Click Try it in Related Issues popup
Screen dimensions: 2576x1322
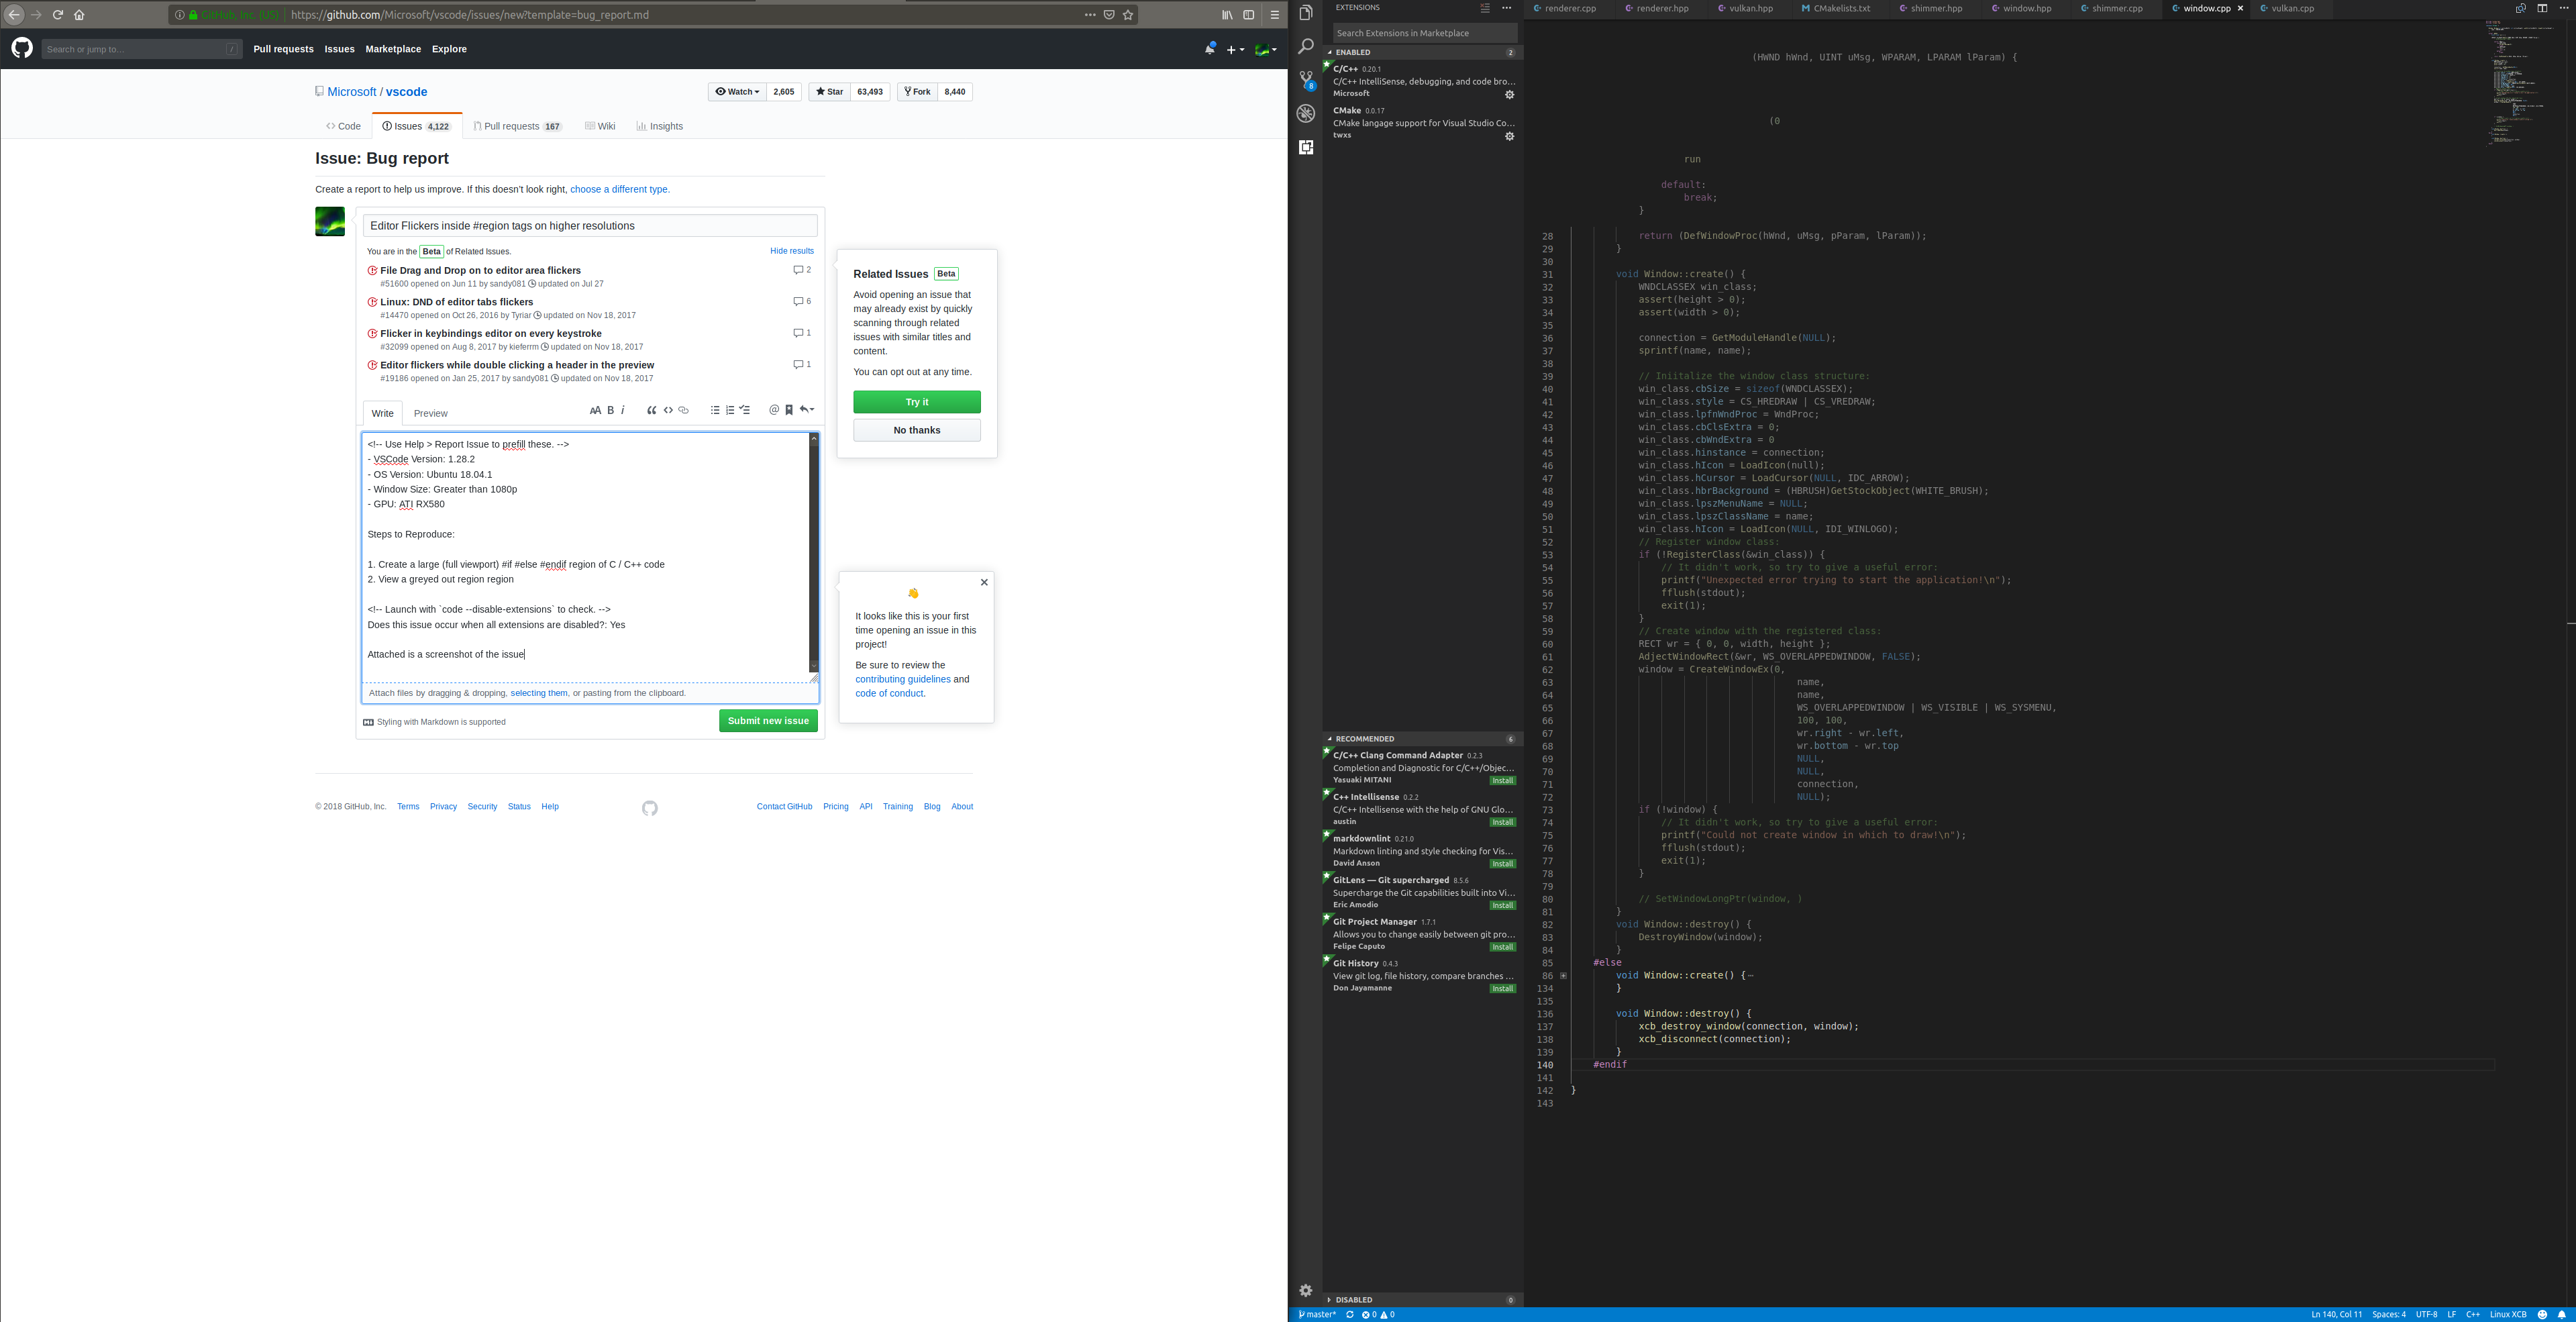917,402
